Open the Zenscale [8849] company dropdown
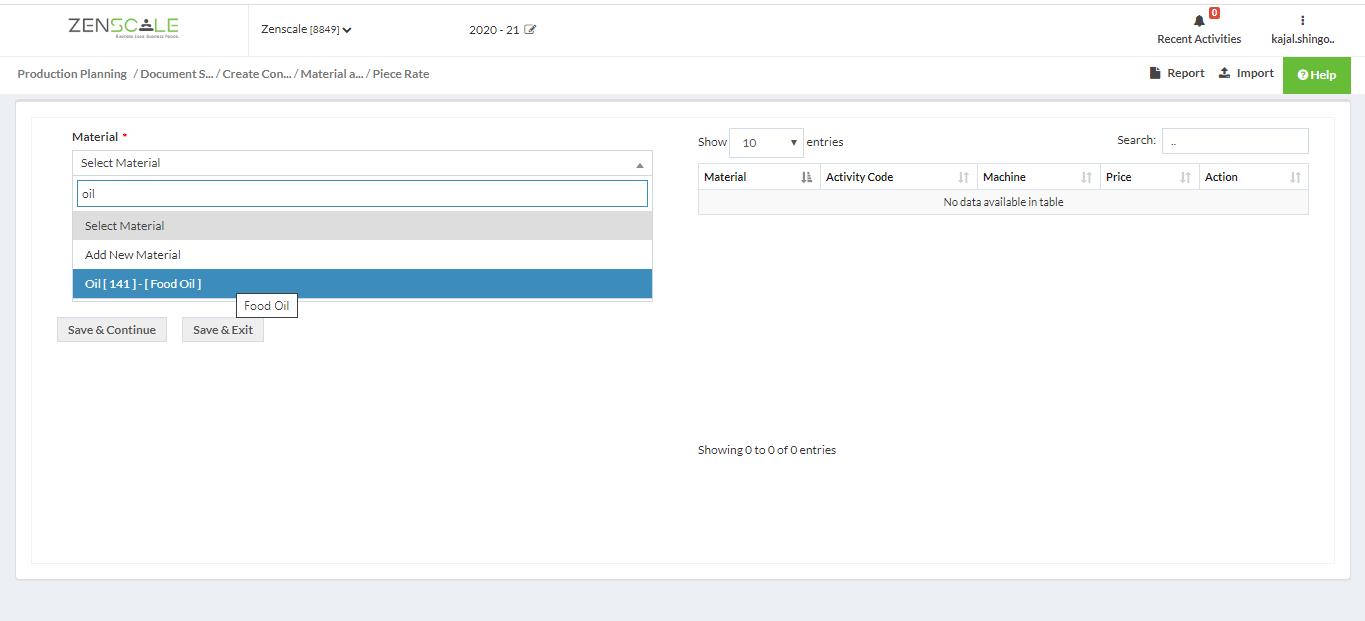Image resolution: width=1365 pixels, height=621 pixels. point(306,30)
